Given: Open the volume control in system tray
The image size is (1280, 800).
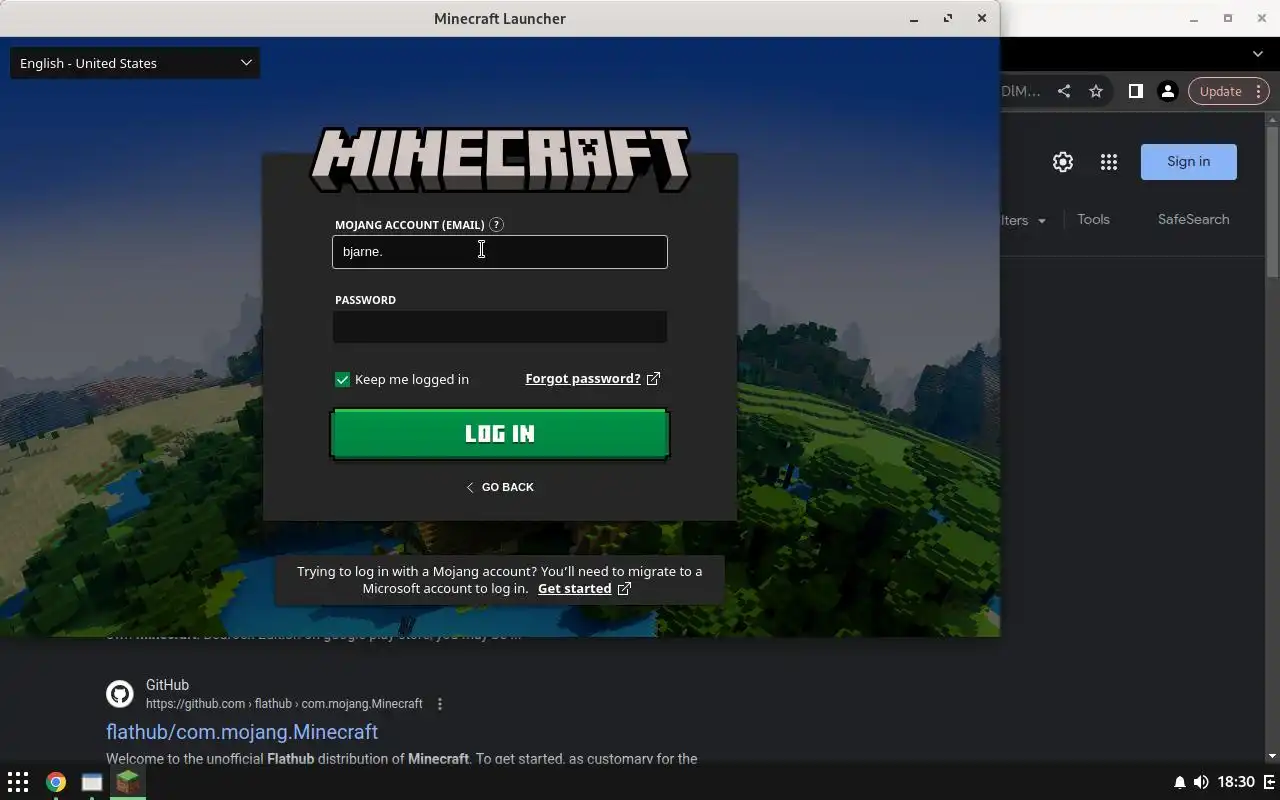Looking at the screenshot, I should pyautogui.click(x=1201, y=782).
